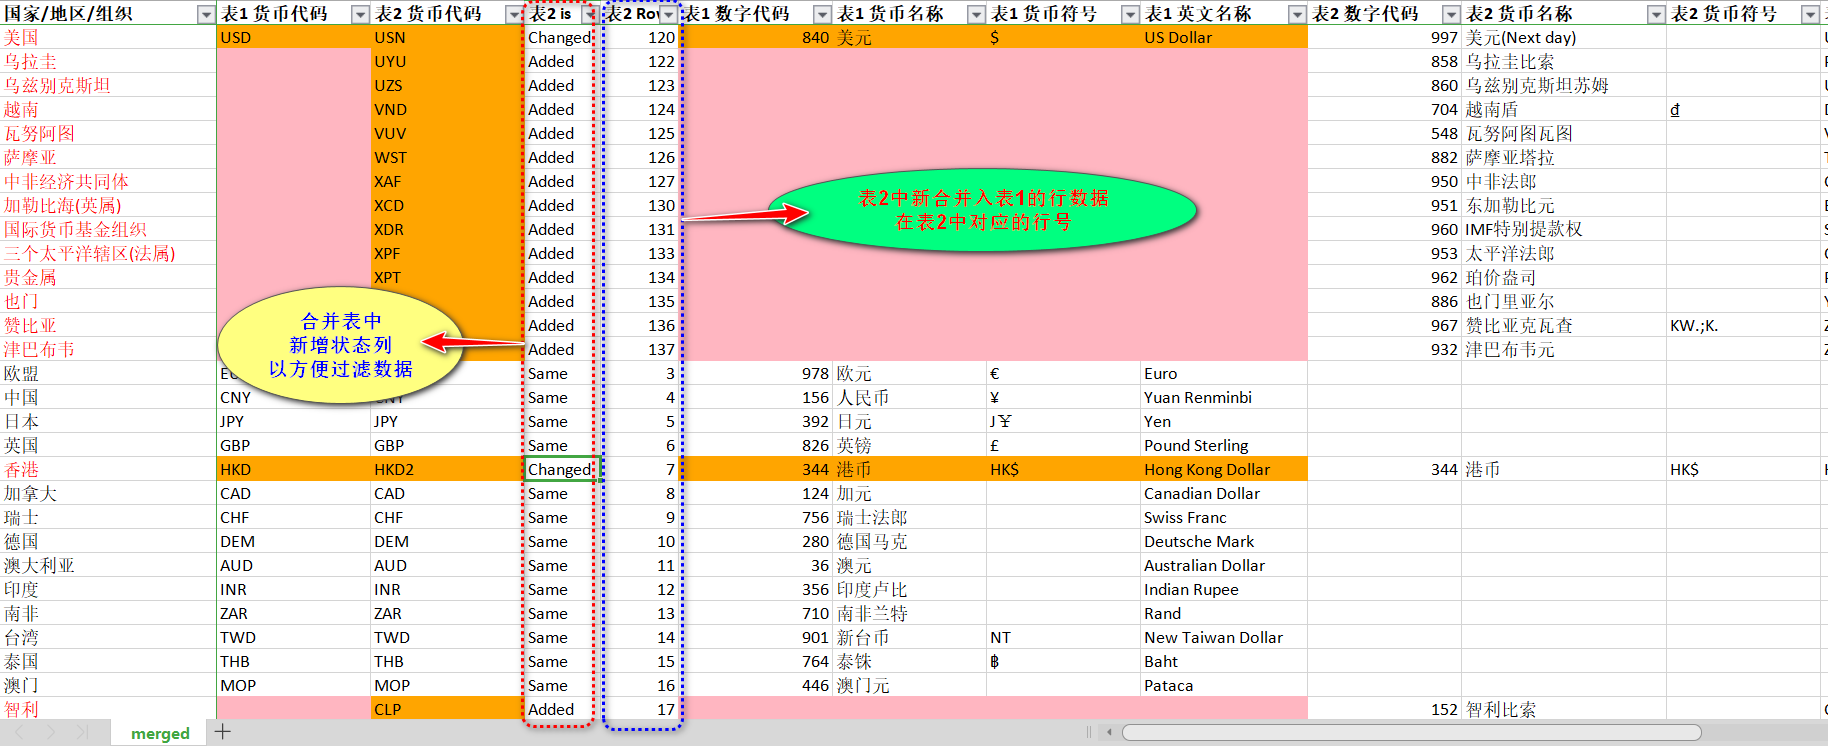Expand filter for 表2 货币符号 column

[x=1809, y=14]
